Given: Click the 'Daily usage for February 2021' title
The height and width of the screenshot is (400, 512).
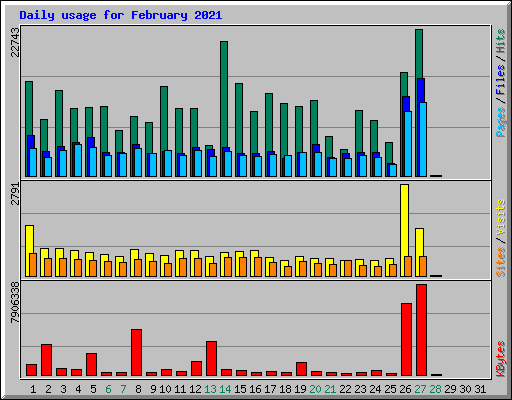Looking at the screenshot, I should click(121, 15).
